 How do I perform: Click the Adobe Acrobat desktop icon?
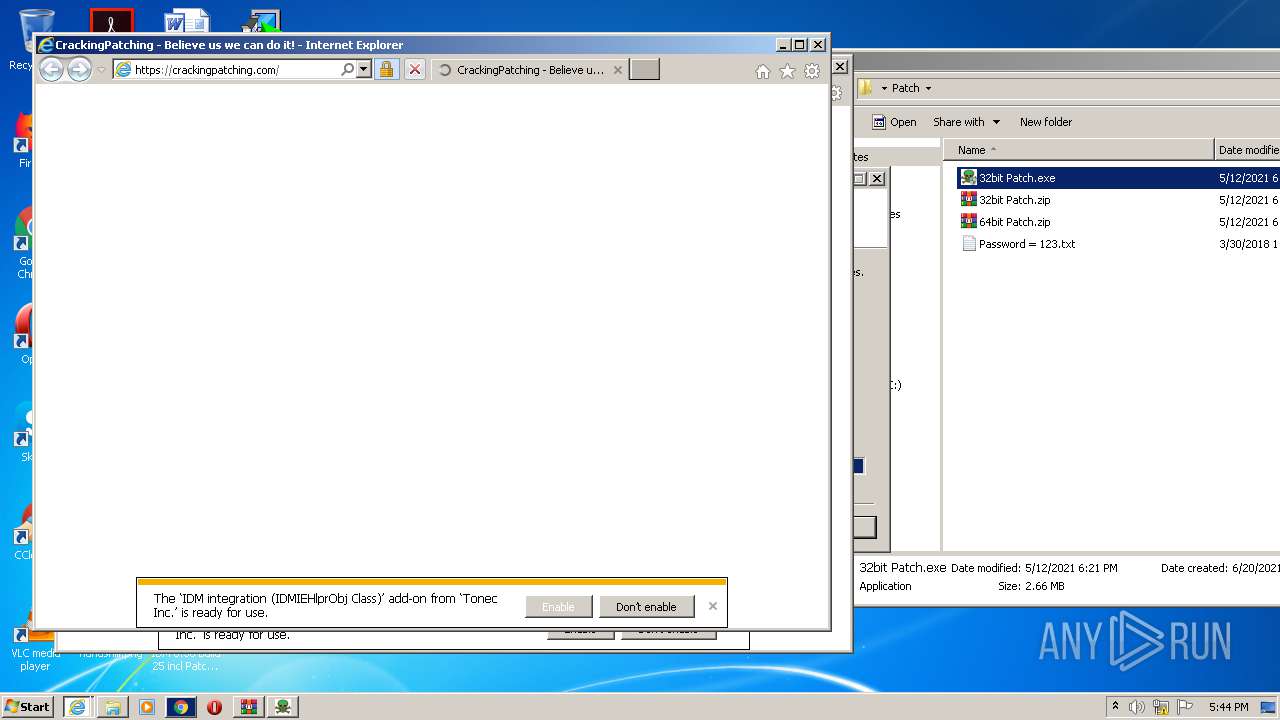click(x=111, y=21)
